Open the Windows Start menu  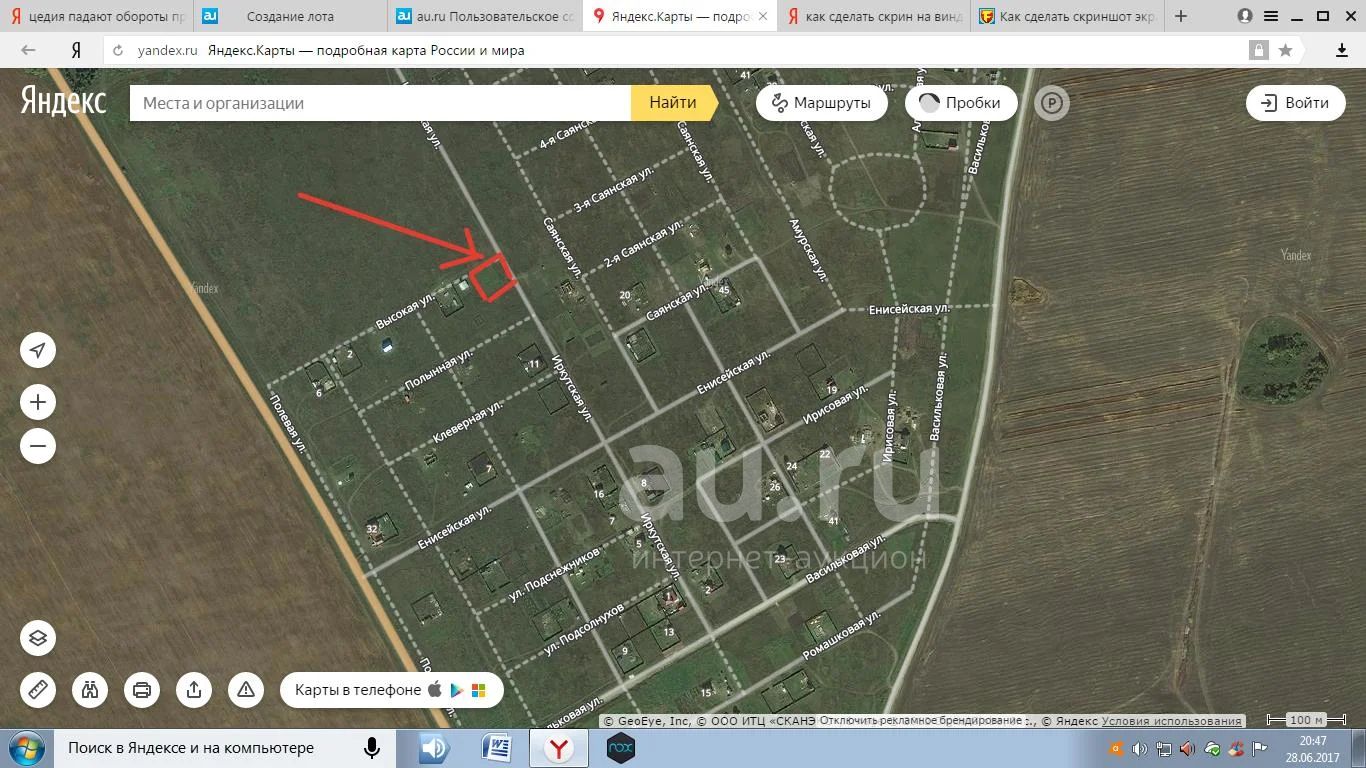[x=27, y=748]
